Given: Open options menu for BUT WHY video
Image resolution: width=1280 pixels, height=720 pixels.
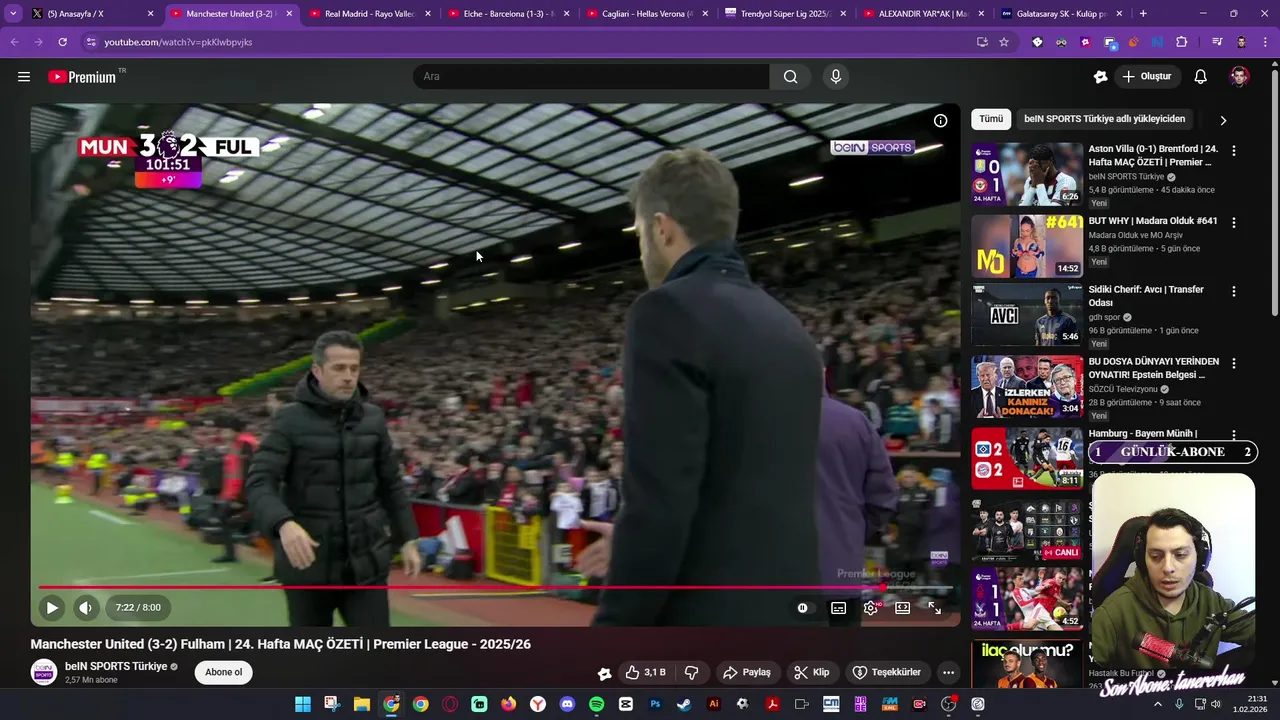Looking at the screenshot, I should [1233, 223].
